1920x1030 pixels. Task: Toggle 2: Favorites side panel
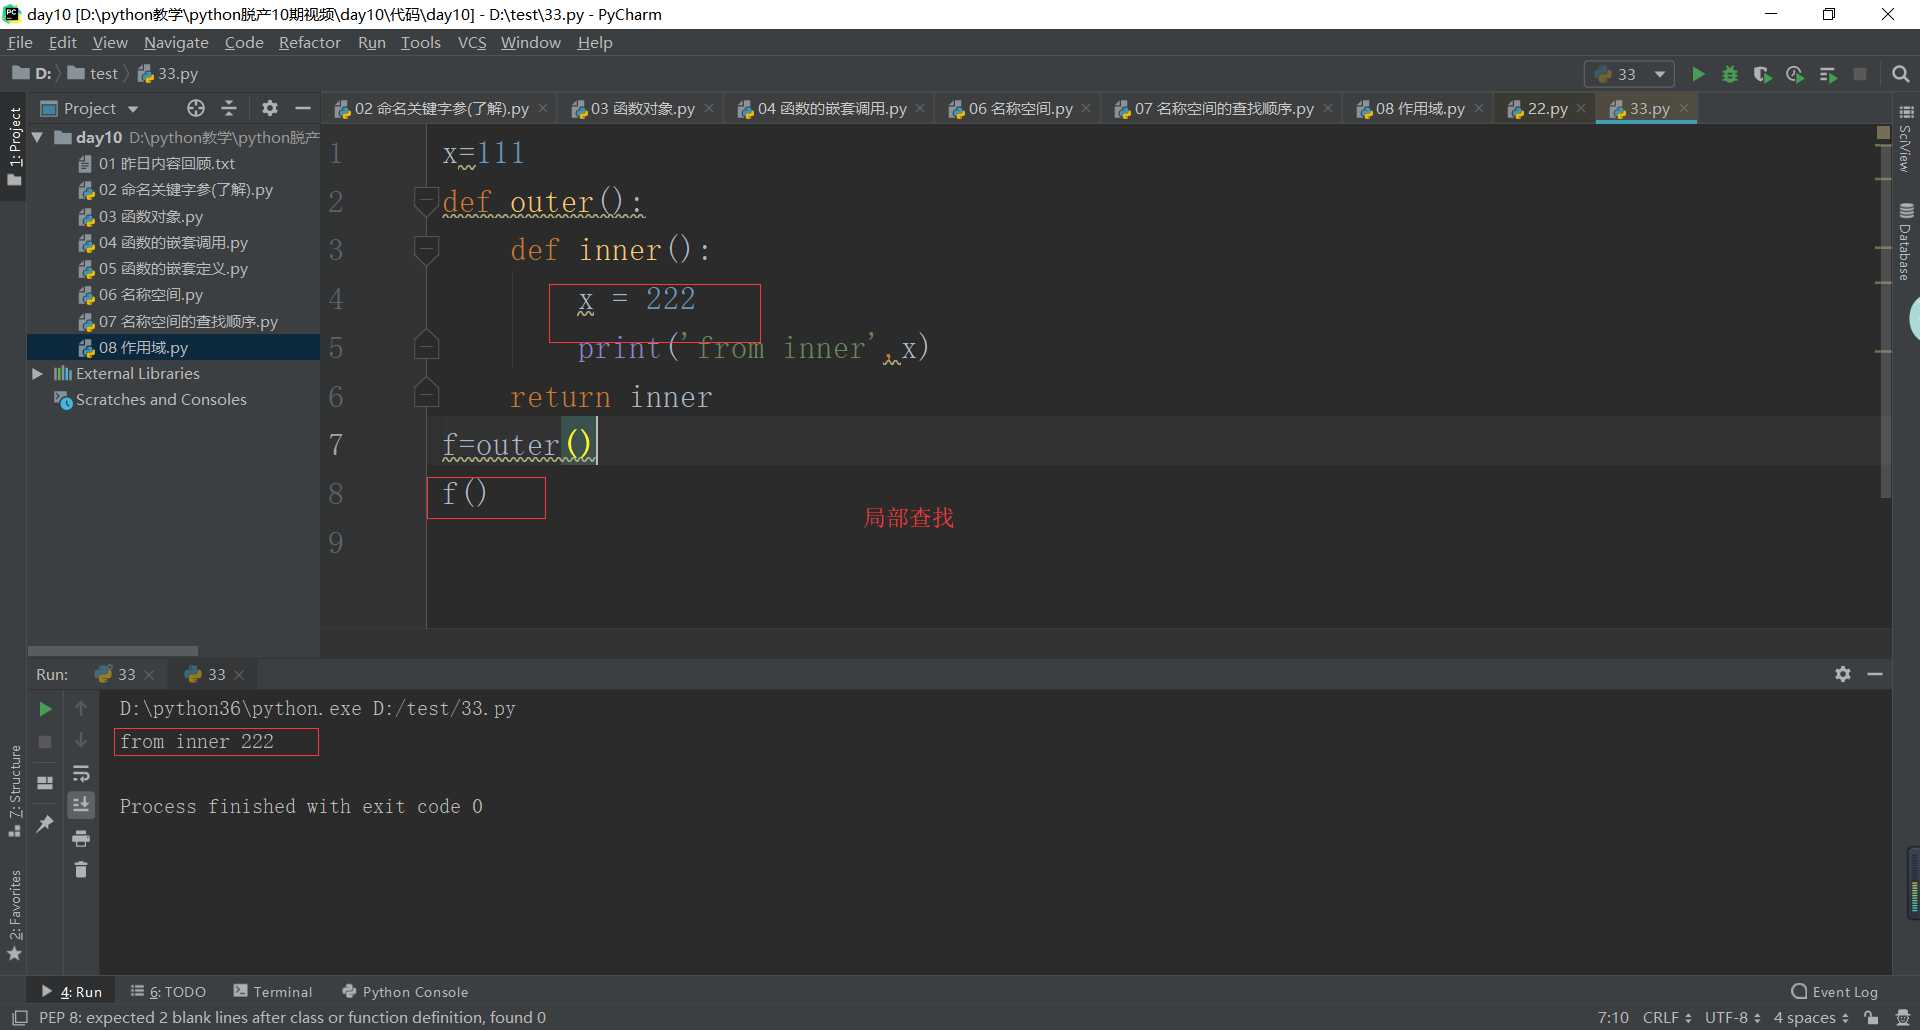(x=14, y=915)
